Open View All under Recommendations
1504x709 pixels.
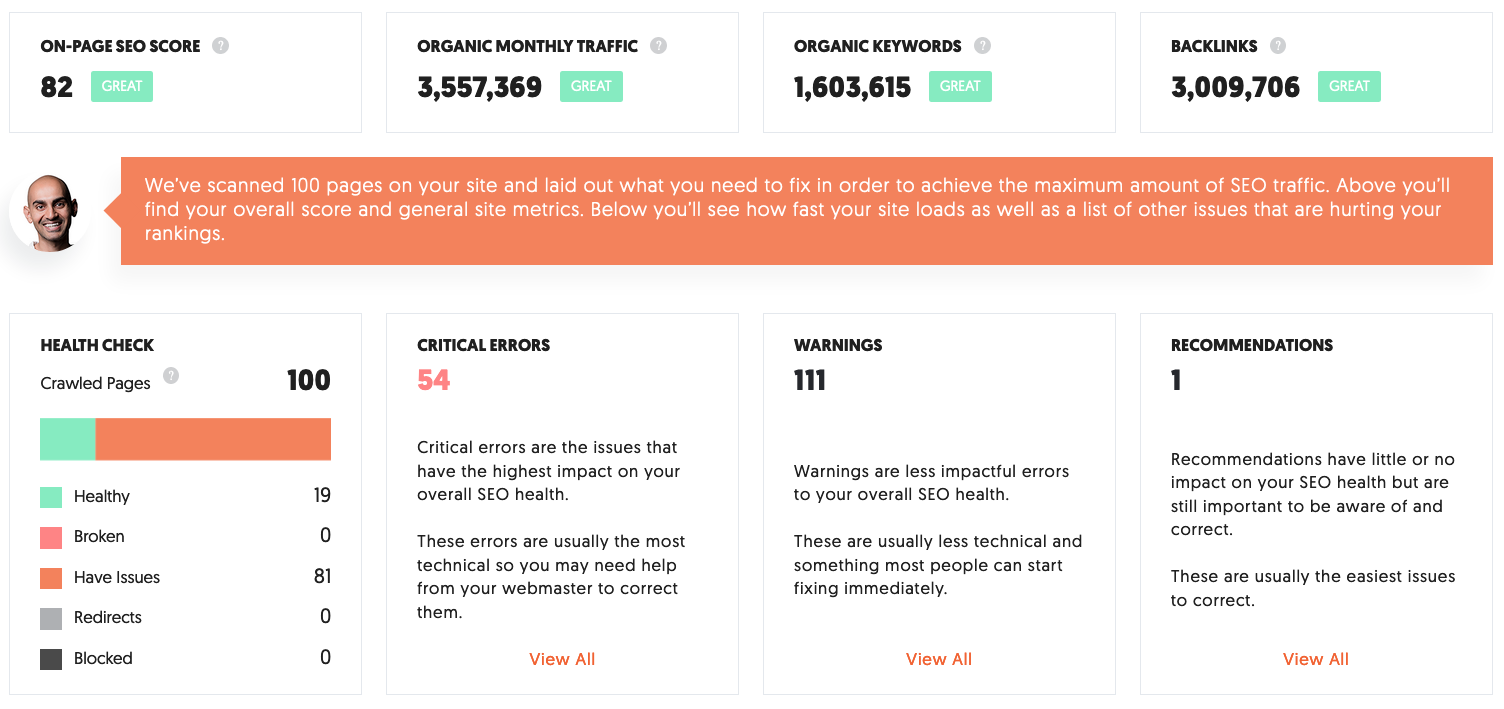[1316, 659]
